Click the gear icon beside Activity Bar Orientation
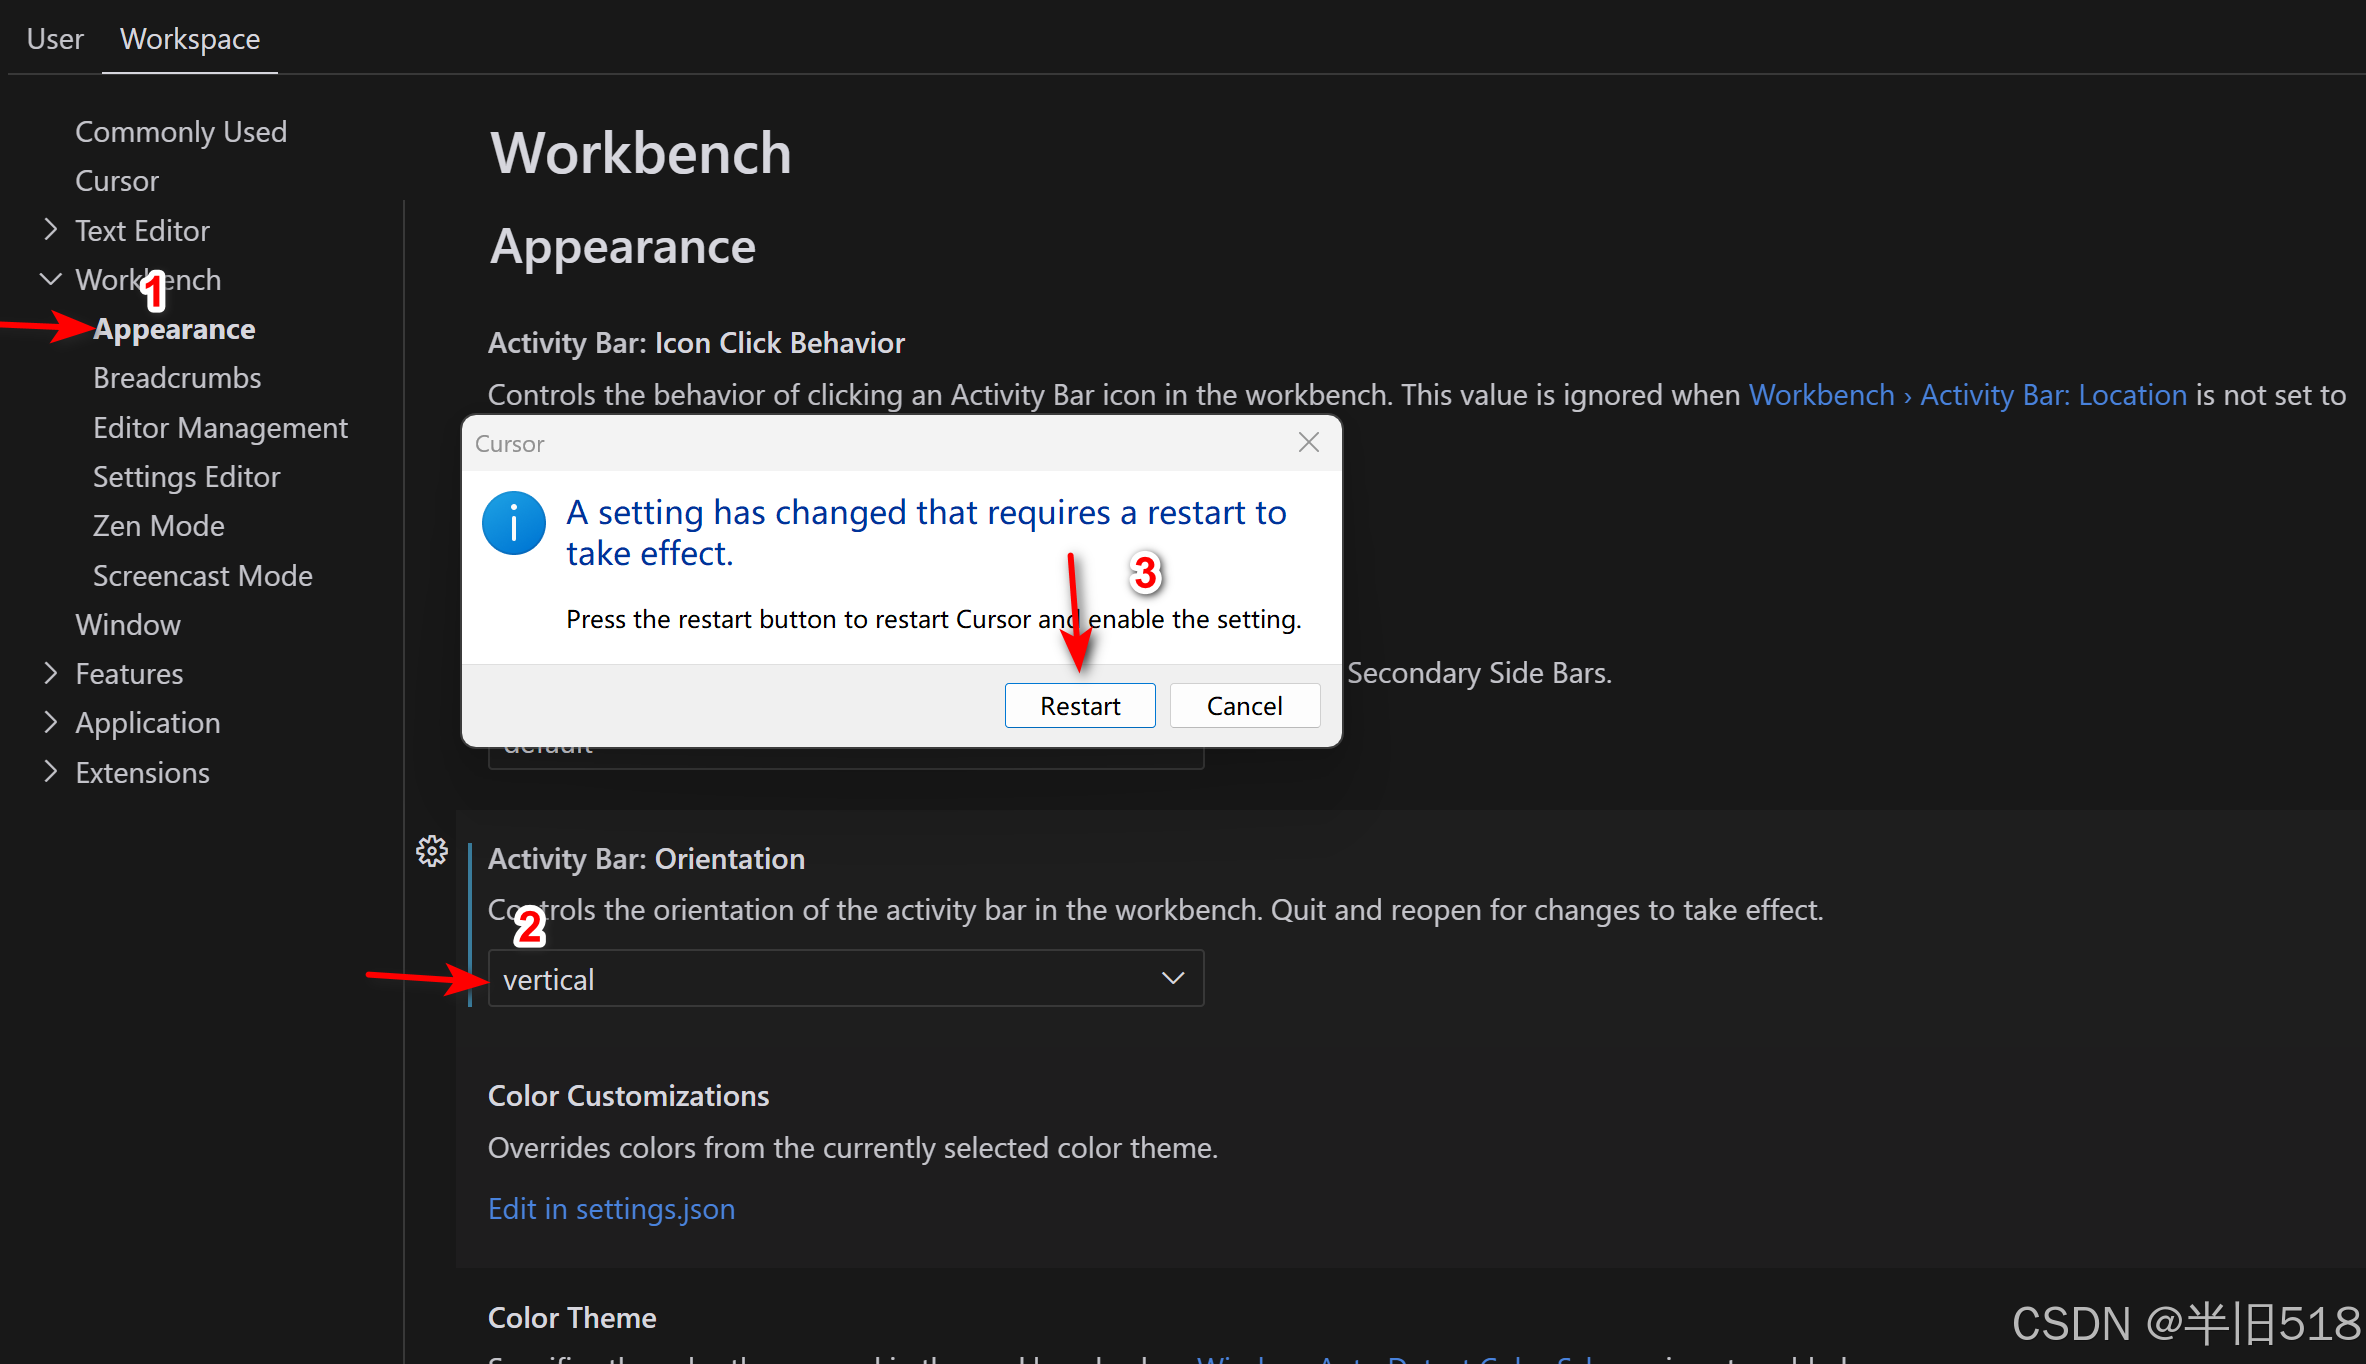 coord(432,852)
